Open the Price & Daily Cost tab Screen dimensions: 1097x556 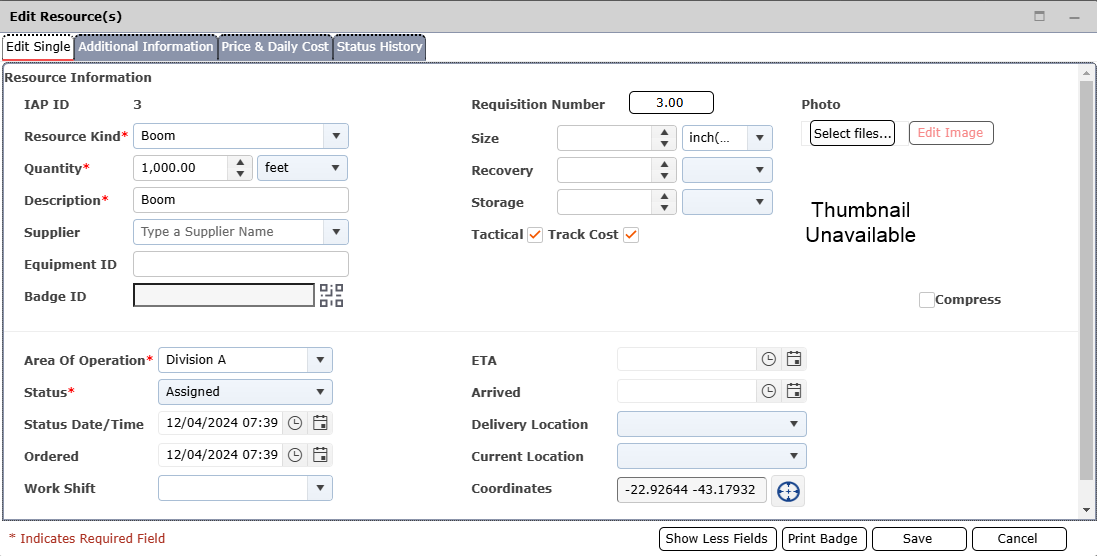[x=275, y=47]
